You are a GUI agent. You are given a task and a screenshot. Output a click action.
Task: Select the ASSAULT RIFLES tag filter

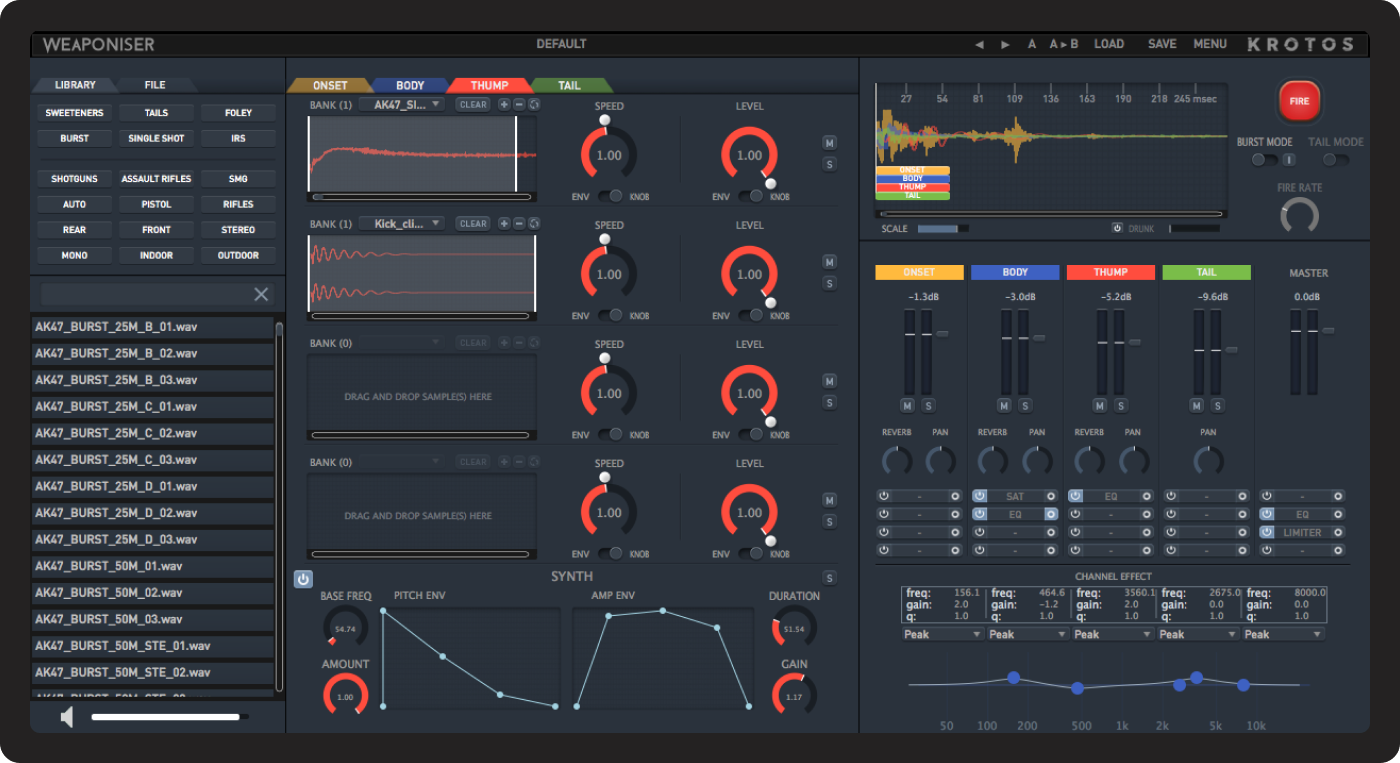(x=156, y=179)
